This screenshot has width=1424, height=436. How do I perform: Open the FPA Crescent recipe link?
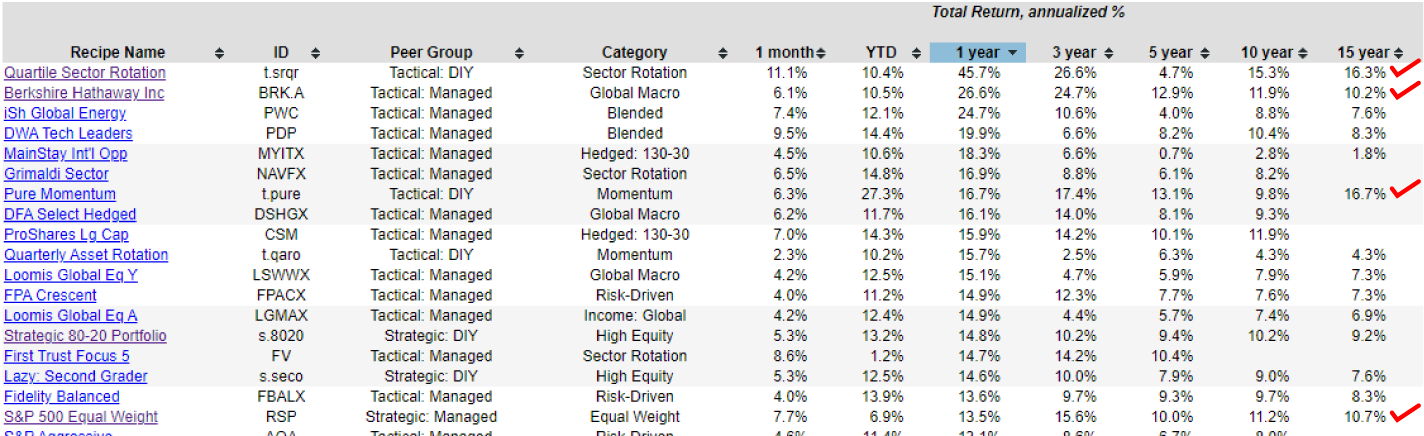pos(50,295)
